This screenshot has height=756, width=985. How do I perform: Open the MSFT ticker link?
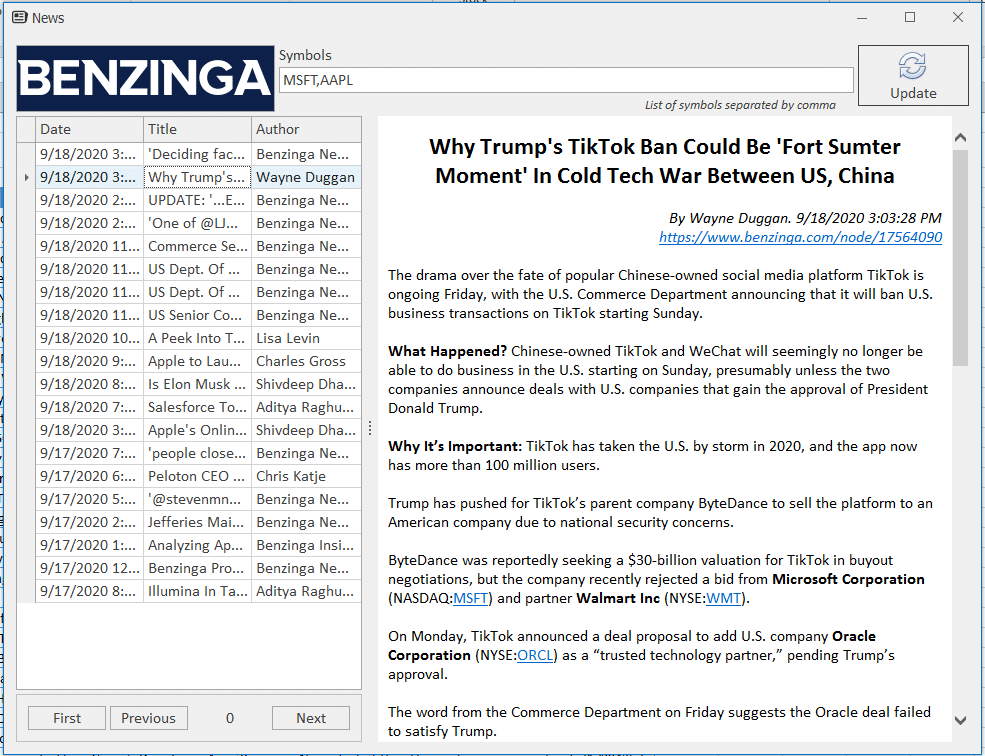click(471, 598)
